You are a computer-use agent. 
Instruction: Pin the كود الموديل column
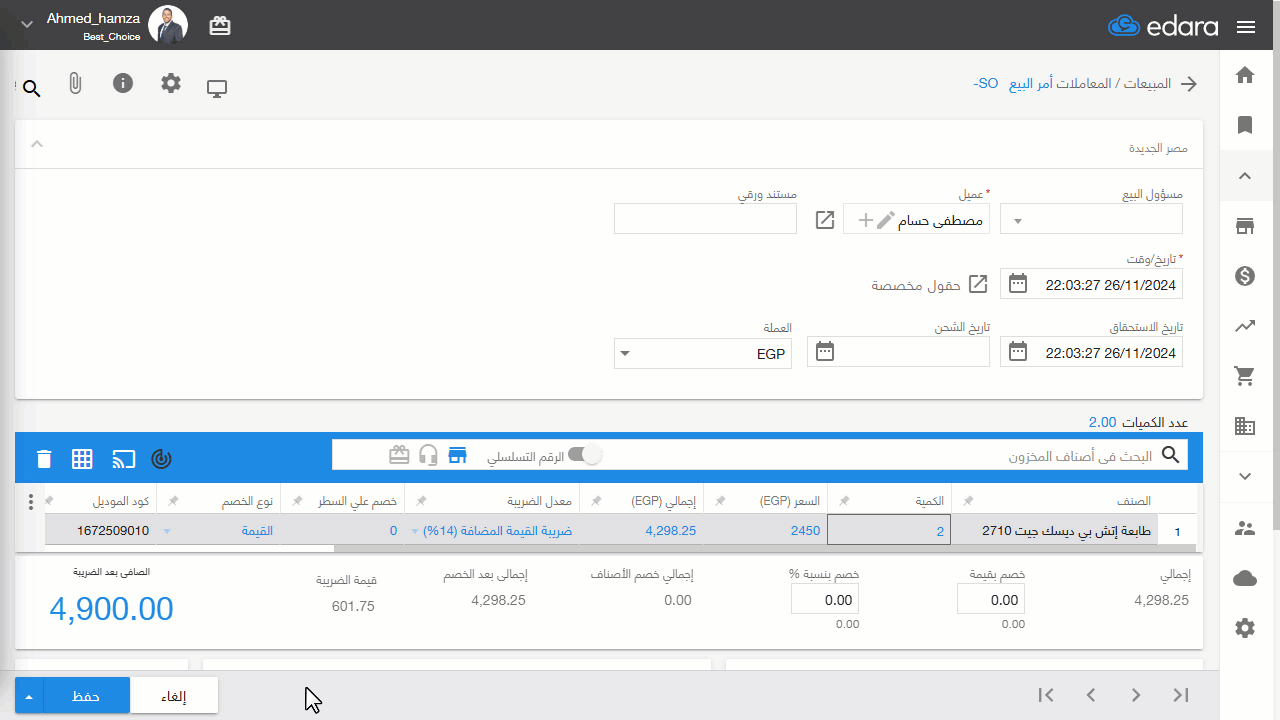49,501
